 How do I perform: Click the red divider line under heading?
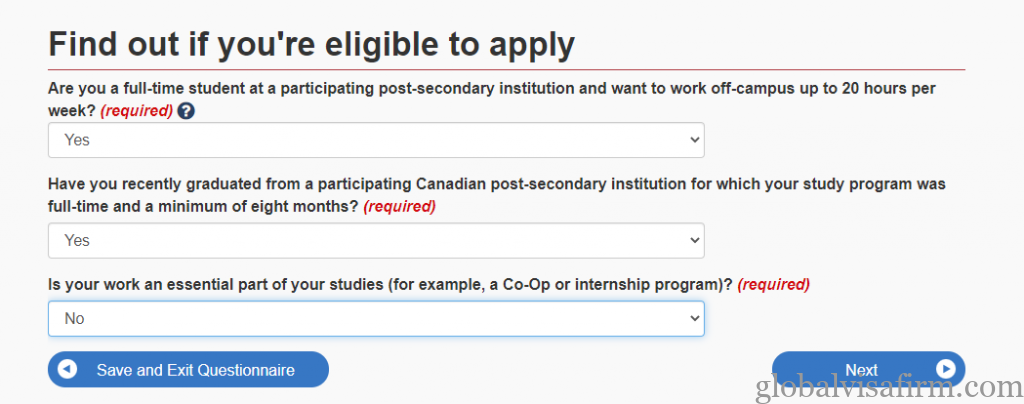click(506, 69)
